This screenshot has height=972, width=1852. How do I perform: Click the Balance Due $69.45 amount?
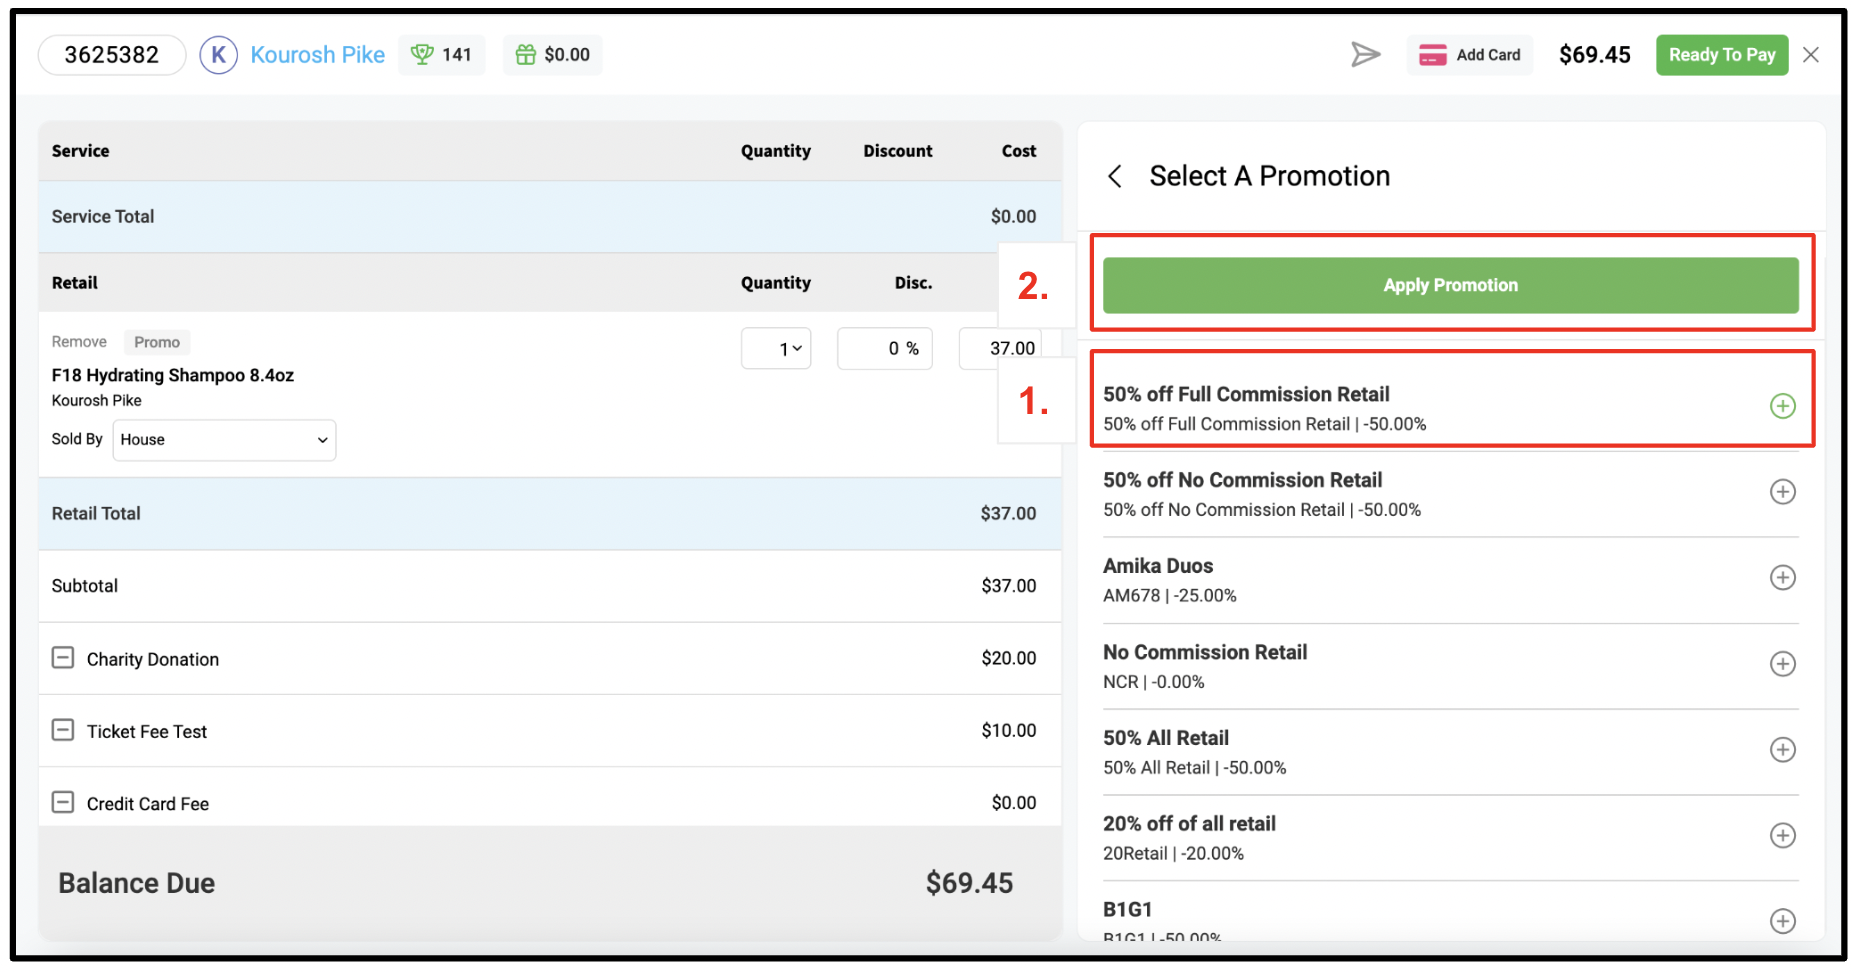969,883
